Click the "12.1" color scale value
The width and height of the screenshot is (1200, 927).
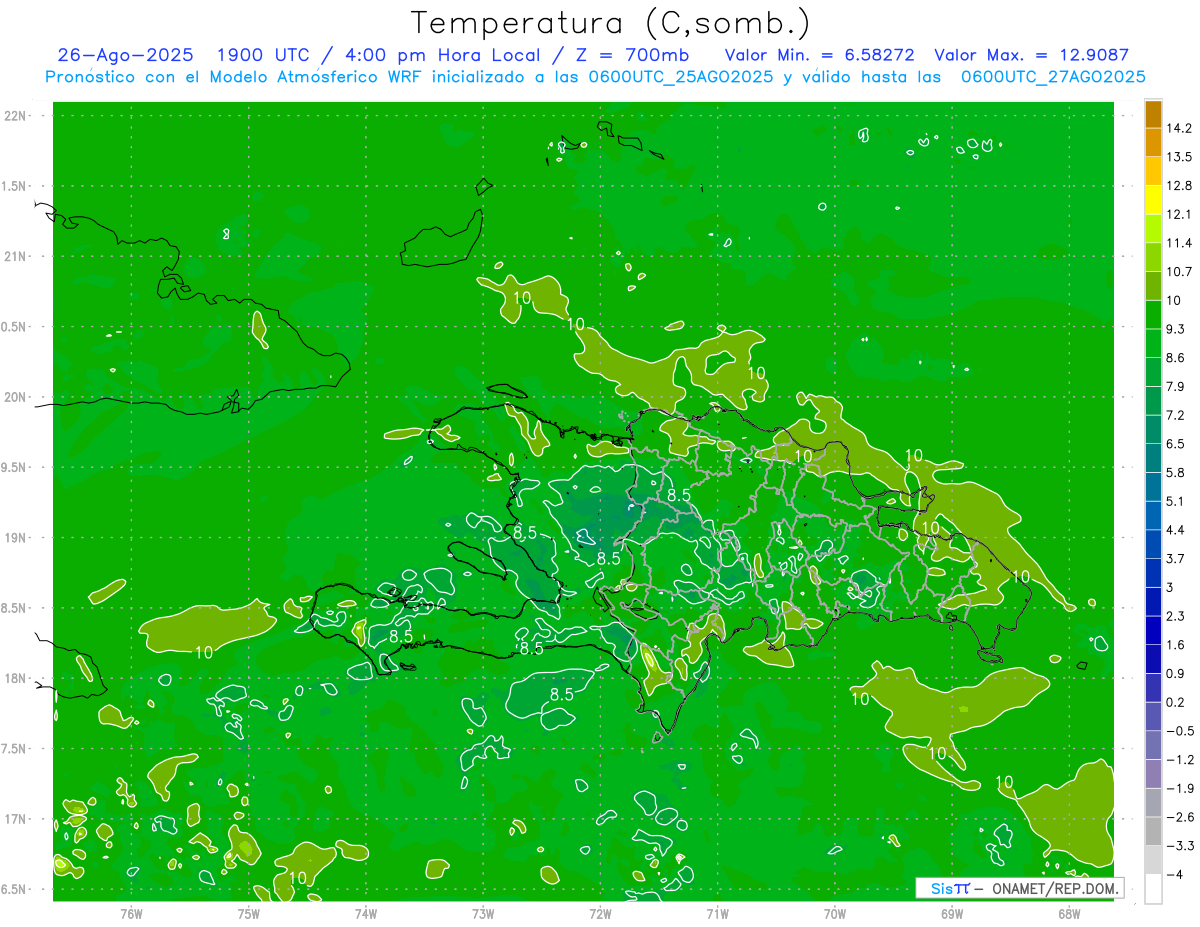(x=1179, y=214)
